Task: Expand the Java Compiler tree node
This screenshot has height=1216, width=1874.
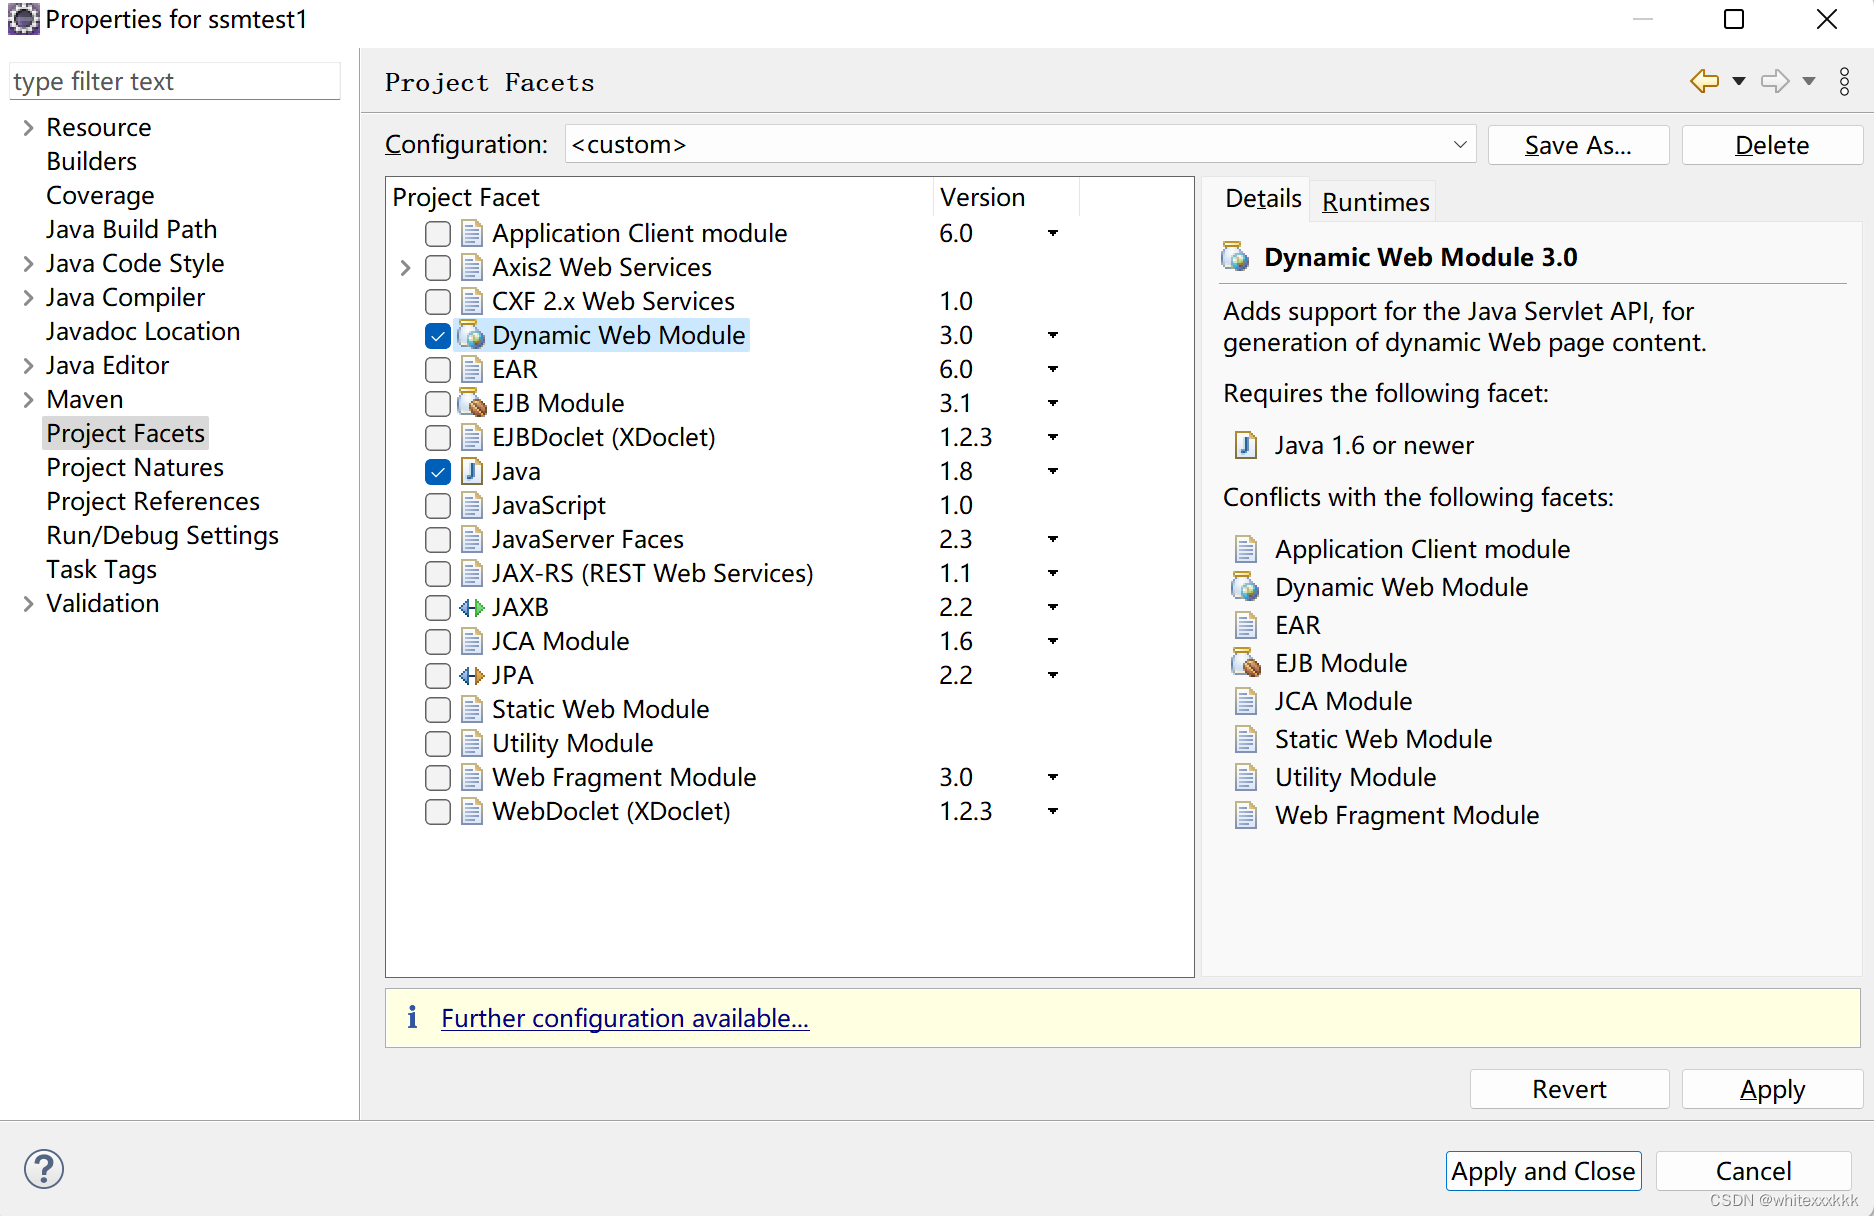Action: click(x=28, y=298)
